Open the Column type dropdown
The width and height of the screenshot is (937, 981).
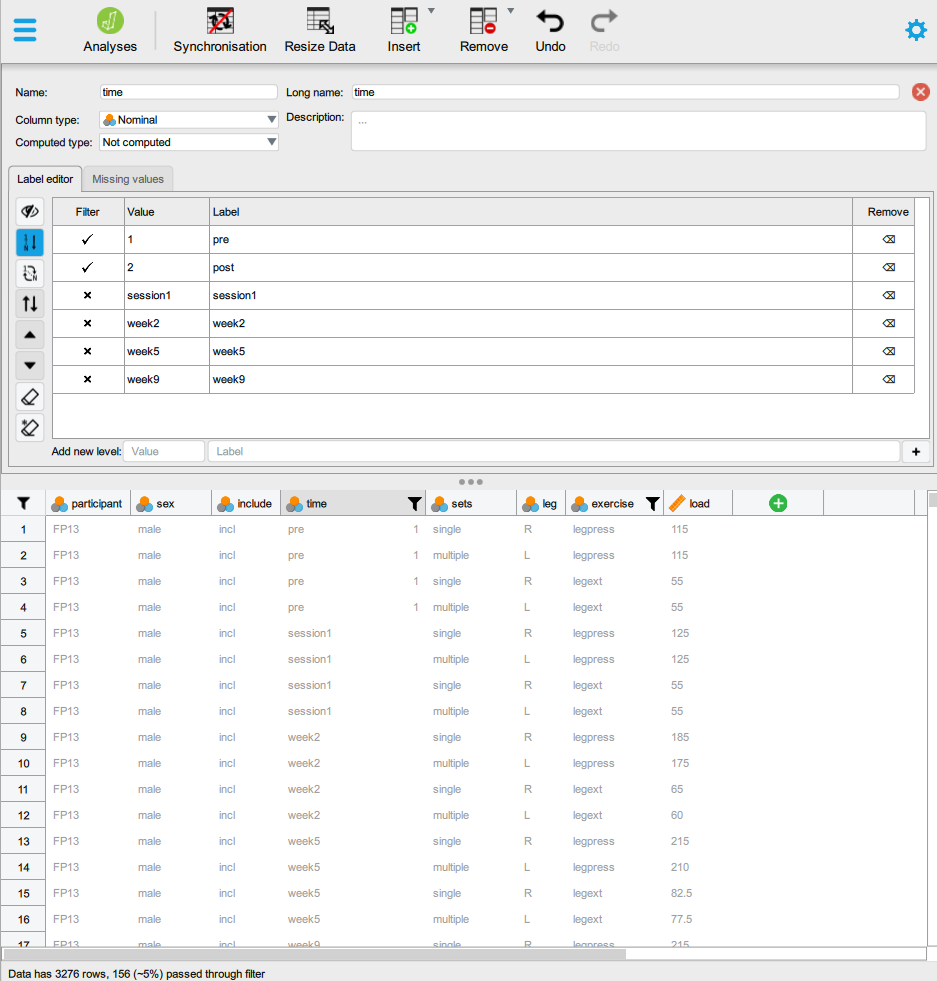pos(189,120)
